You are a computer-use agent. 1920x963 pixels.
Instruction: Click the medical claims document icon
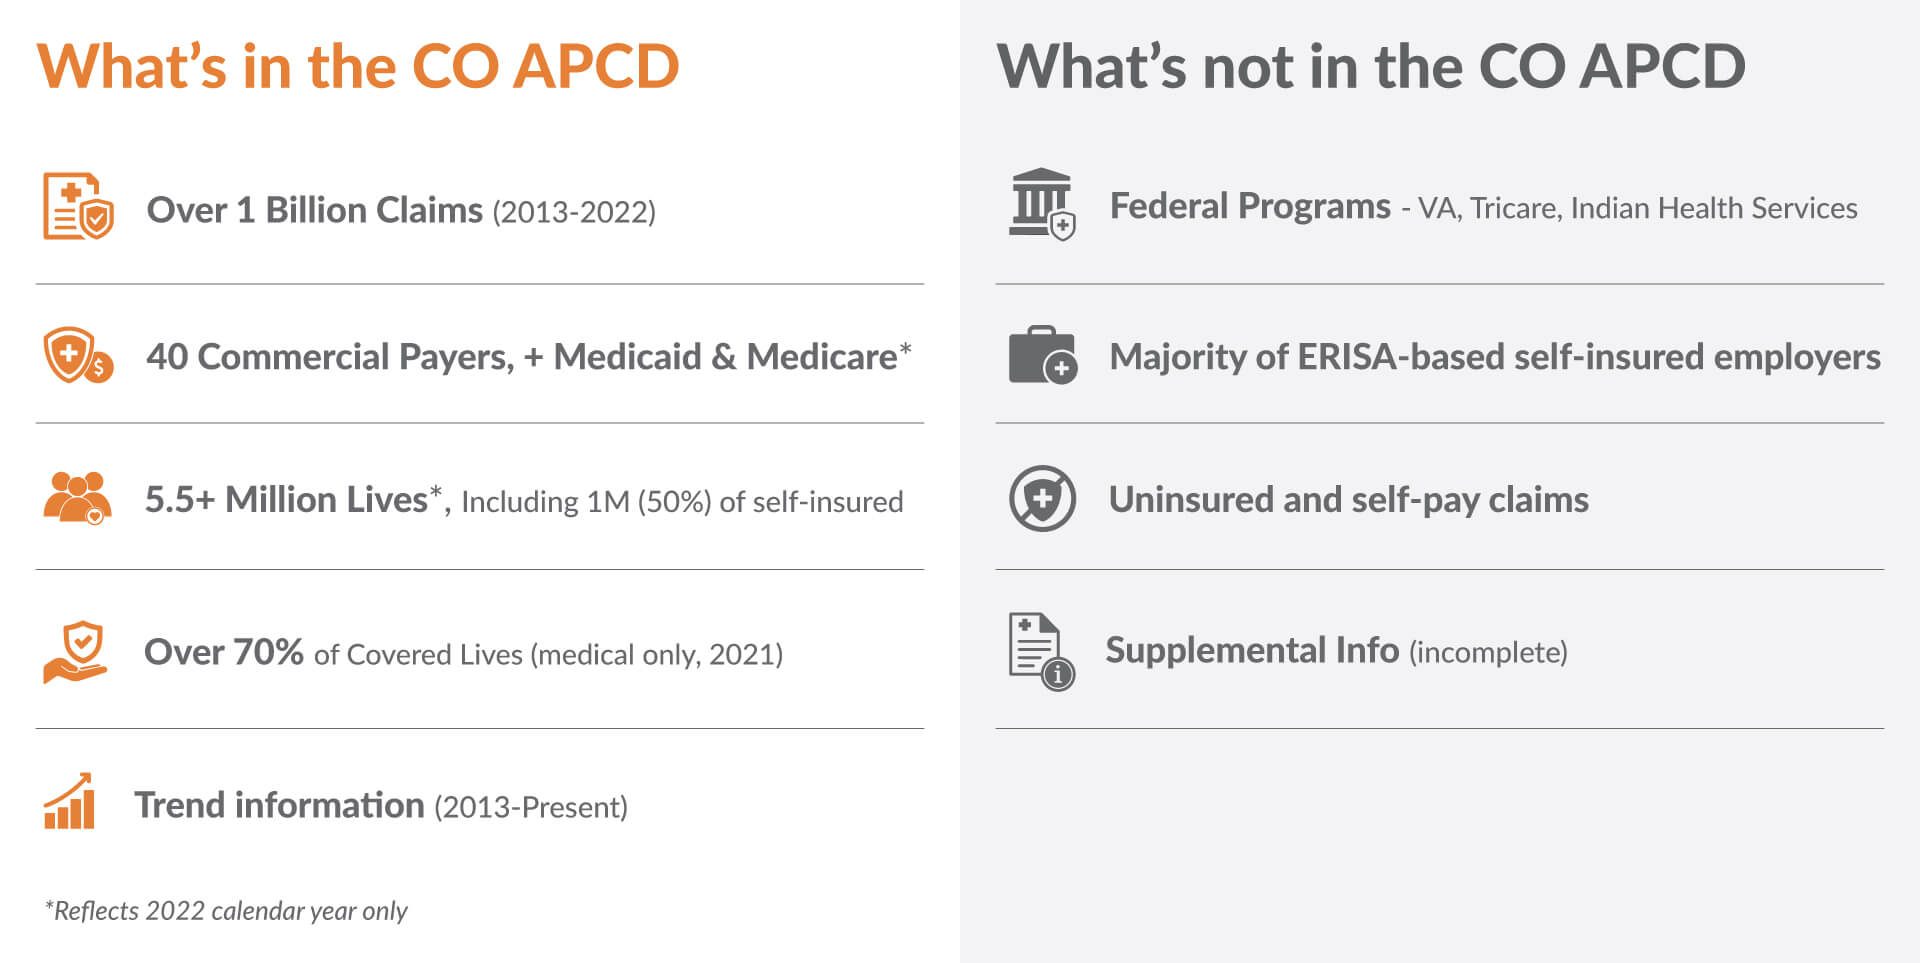pyautogui.click(x=77, y=206)
